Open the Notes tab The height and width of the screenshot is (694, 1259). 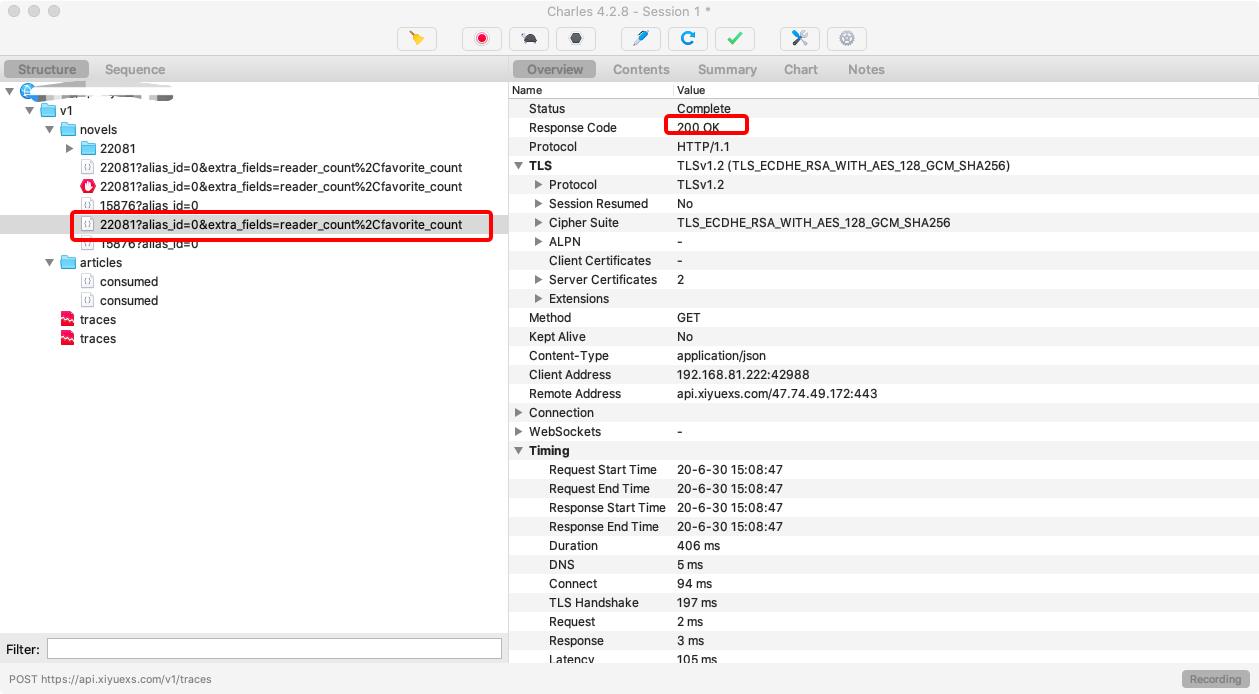(866, 69)
